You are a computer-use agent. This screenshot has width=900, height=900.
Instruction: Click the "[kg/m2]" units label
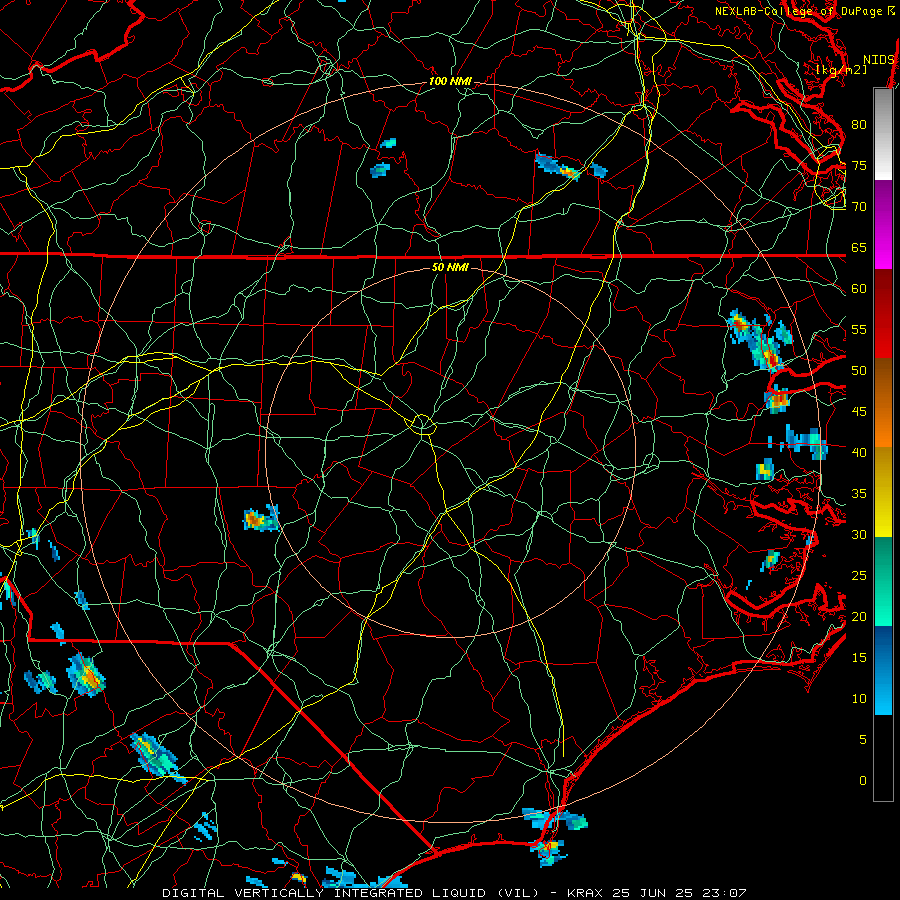point(842,70)
